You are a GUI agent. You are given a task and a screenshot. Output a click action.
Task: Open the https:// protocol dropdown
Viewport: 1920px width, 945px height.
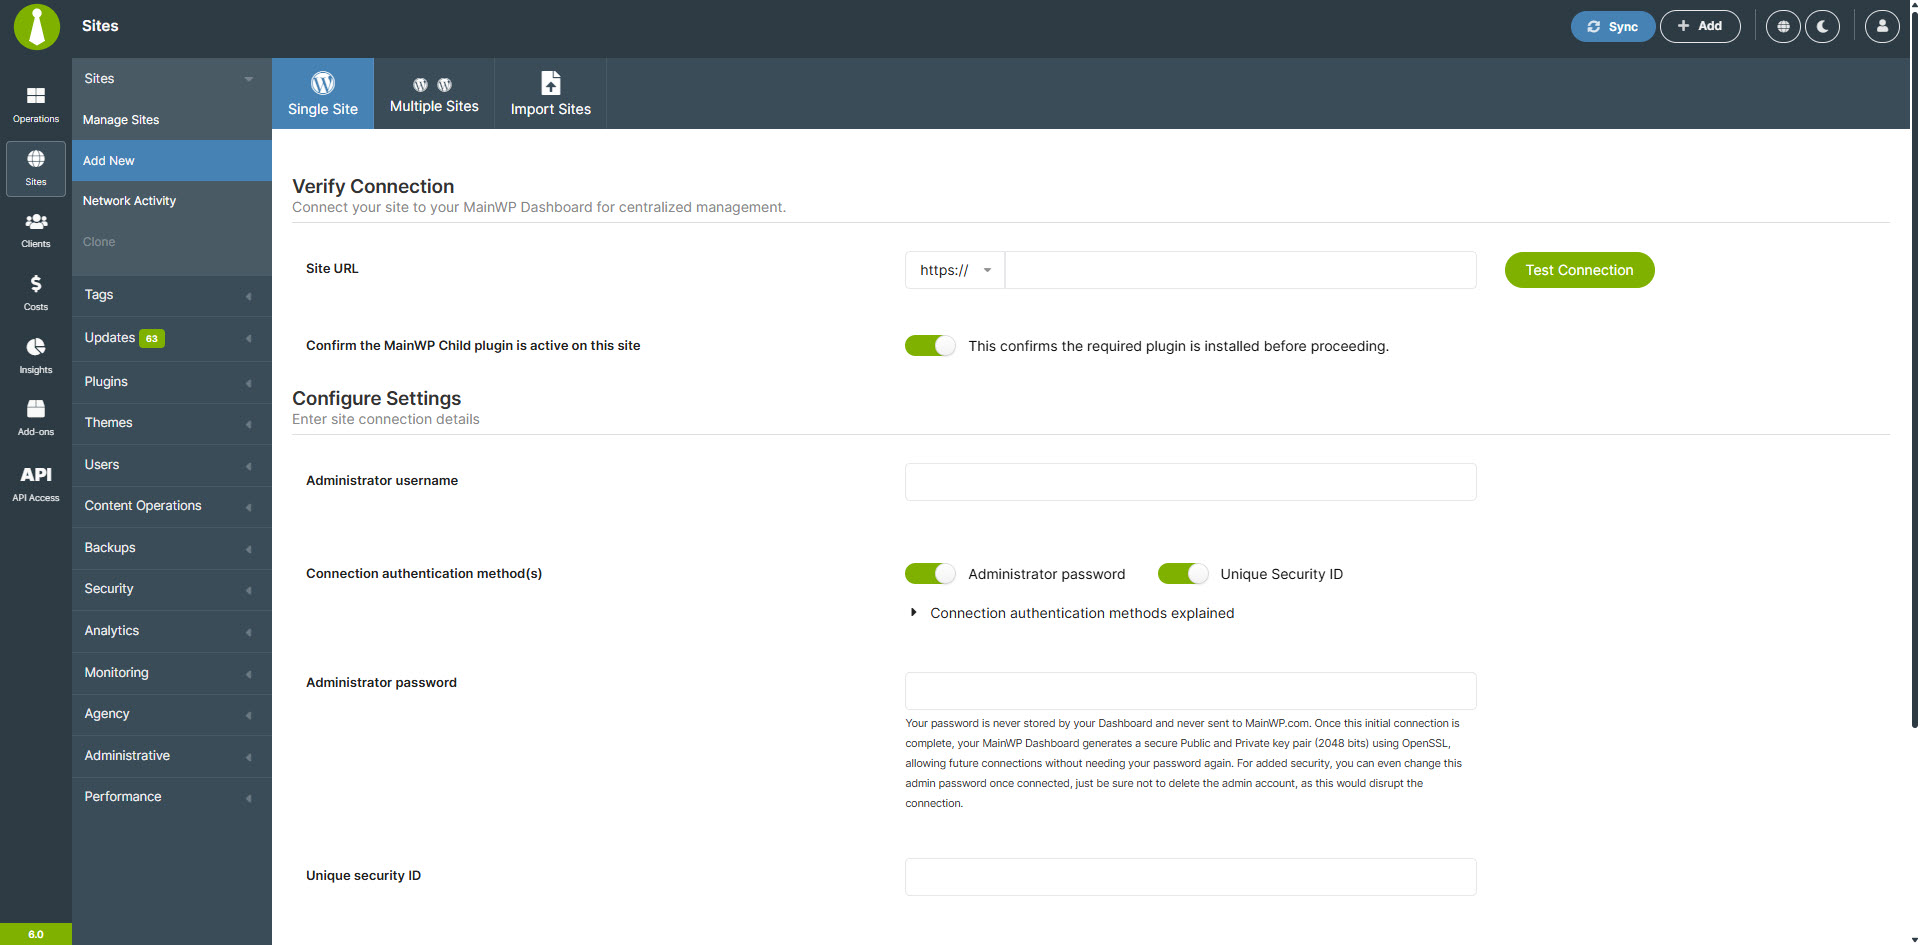coord(954,270)
